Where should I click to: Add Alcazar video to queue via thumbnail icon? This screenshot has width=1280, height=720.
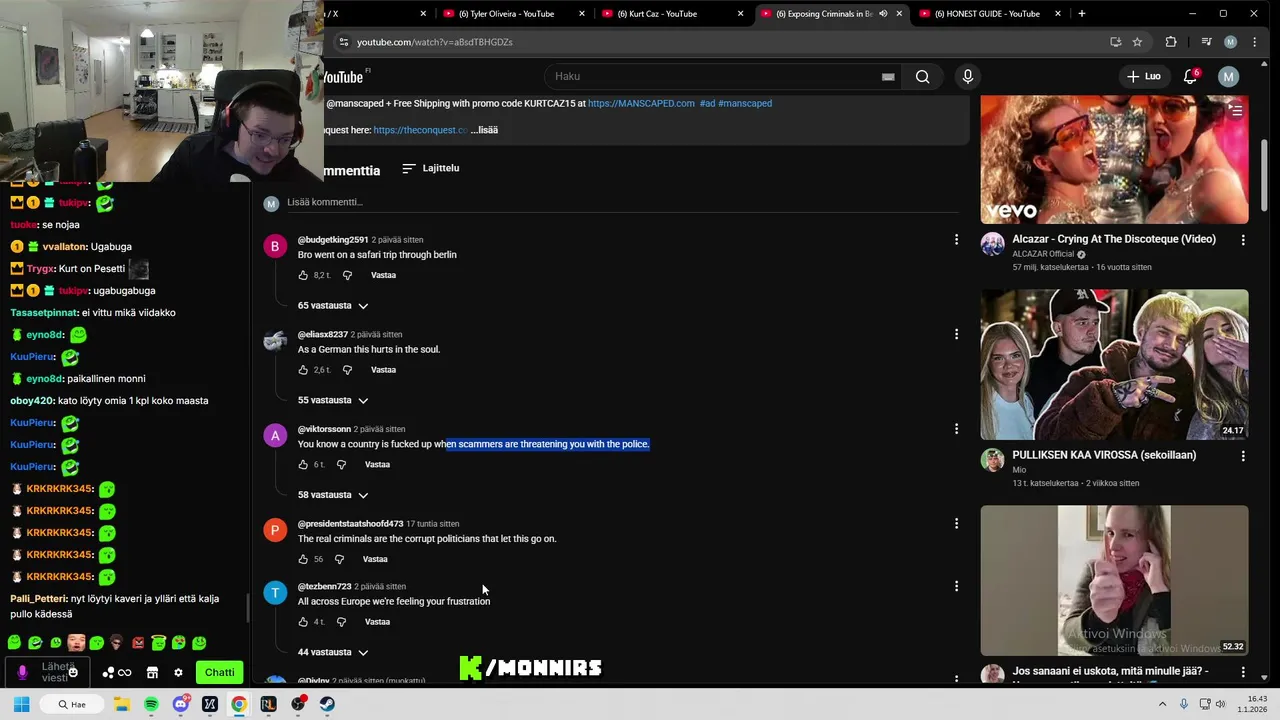tap(1236, 111)
